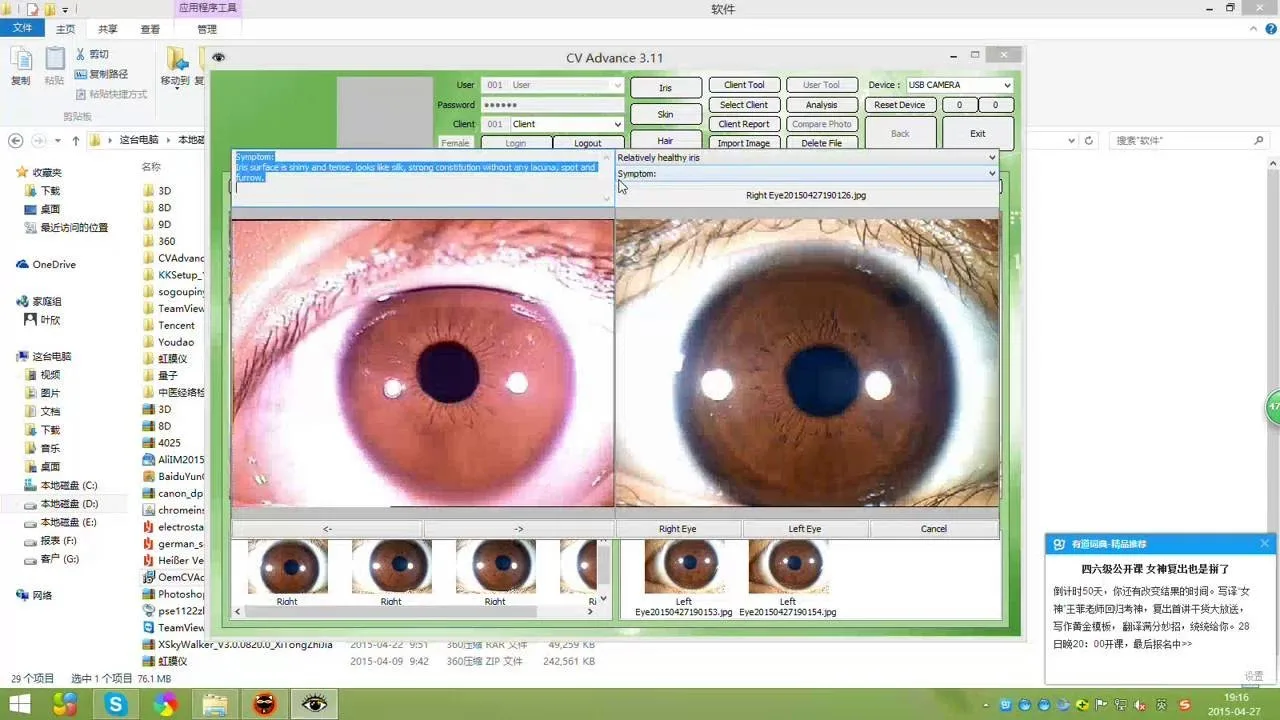Switch to the 共享 ribbon tab
The height and width of the screenshot is (720, 1280).
[x=108, y=30]
